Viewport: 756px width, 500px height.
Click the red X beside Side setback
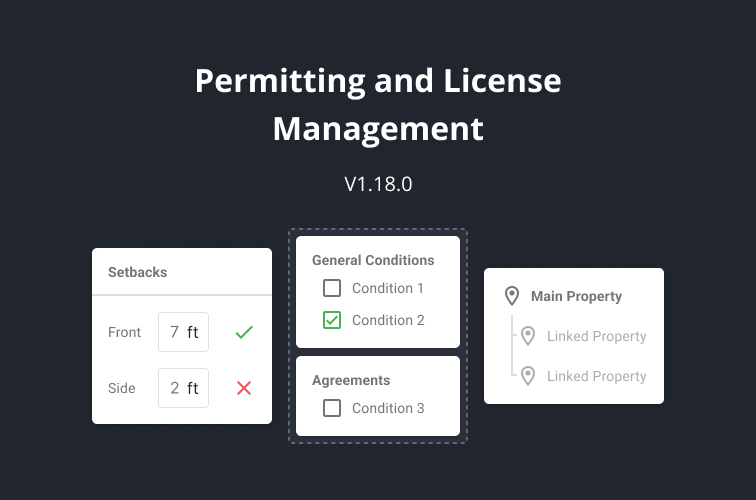point(243,388)
